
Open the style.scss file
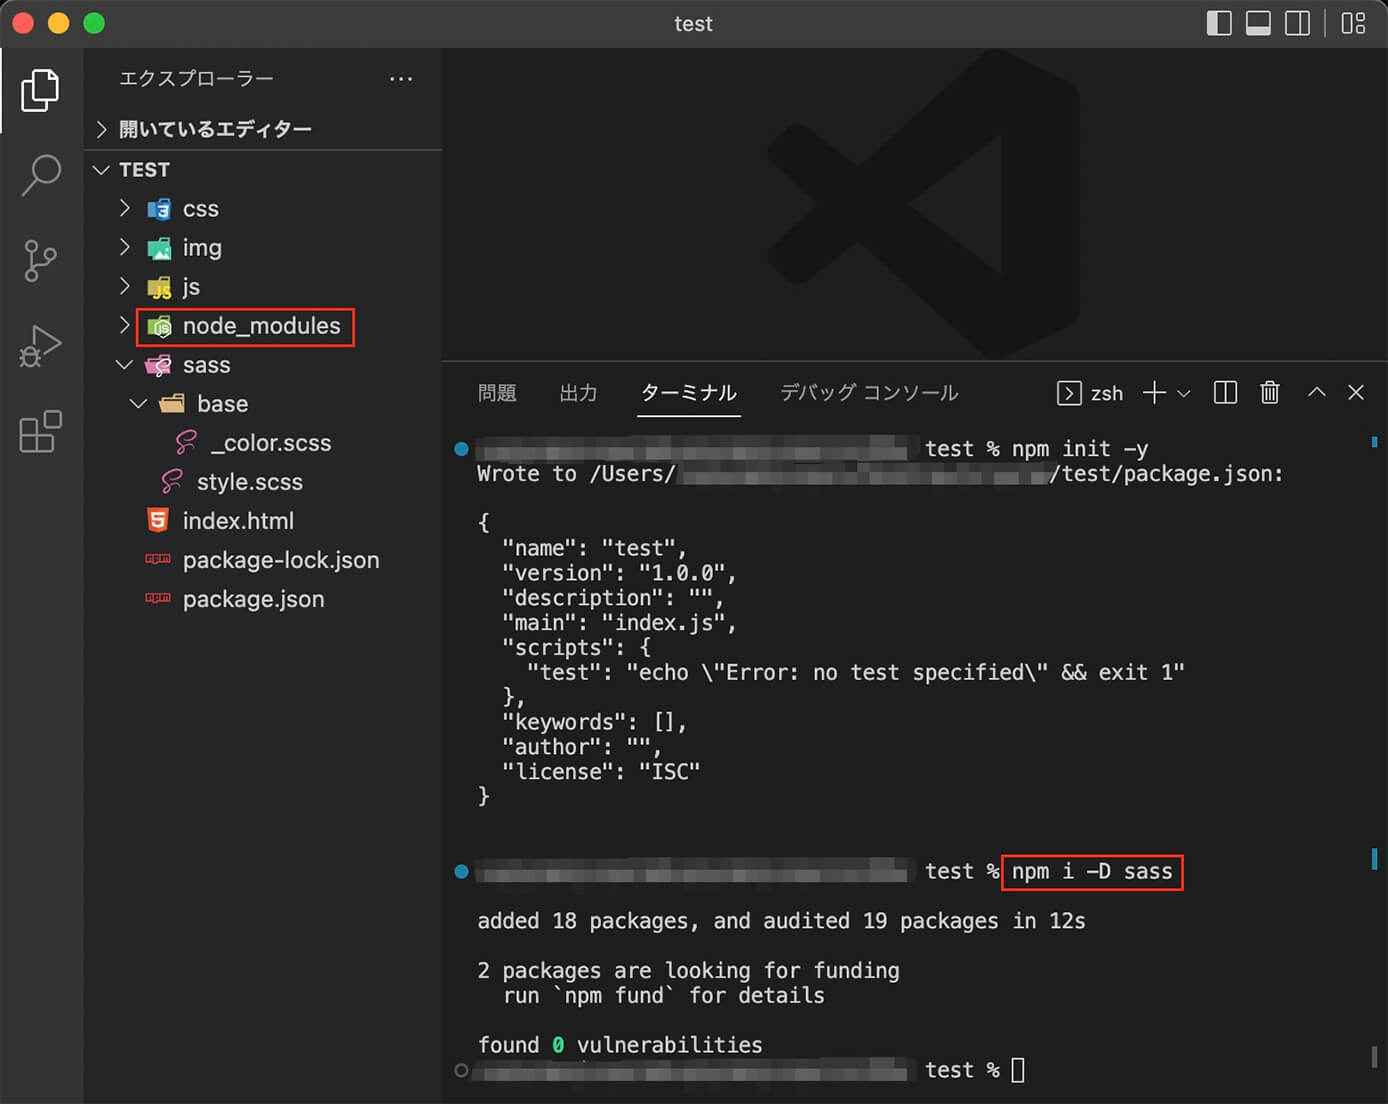pos(250,482)
